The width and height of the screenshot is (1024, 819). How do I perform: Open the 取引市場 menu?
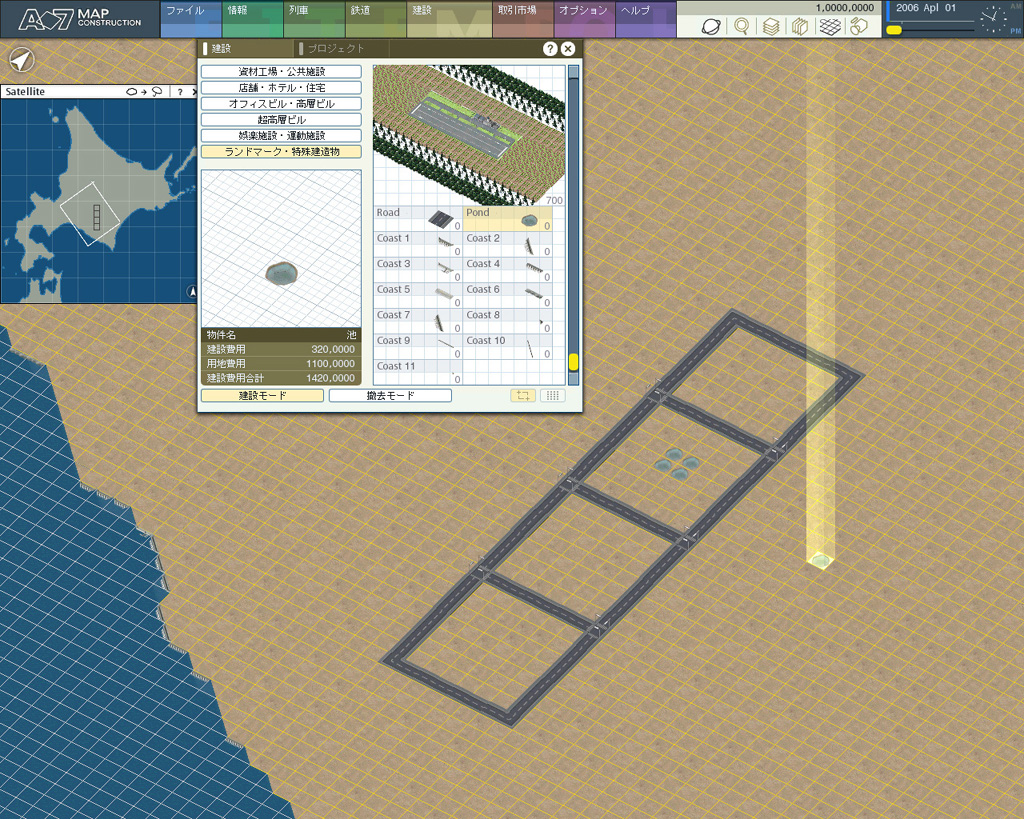(523, 19)
